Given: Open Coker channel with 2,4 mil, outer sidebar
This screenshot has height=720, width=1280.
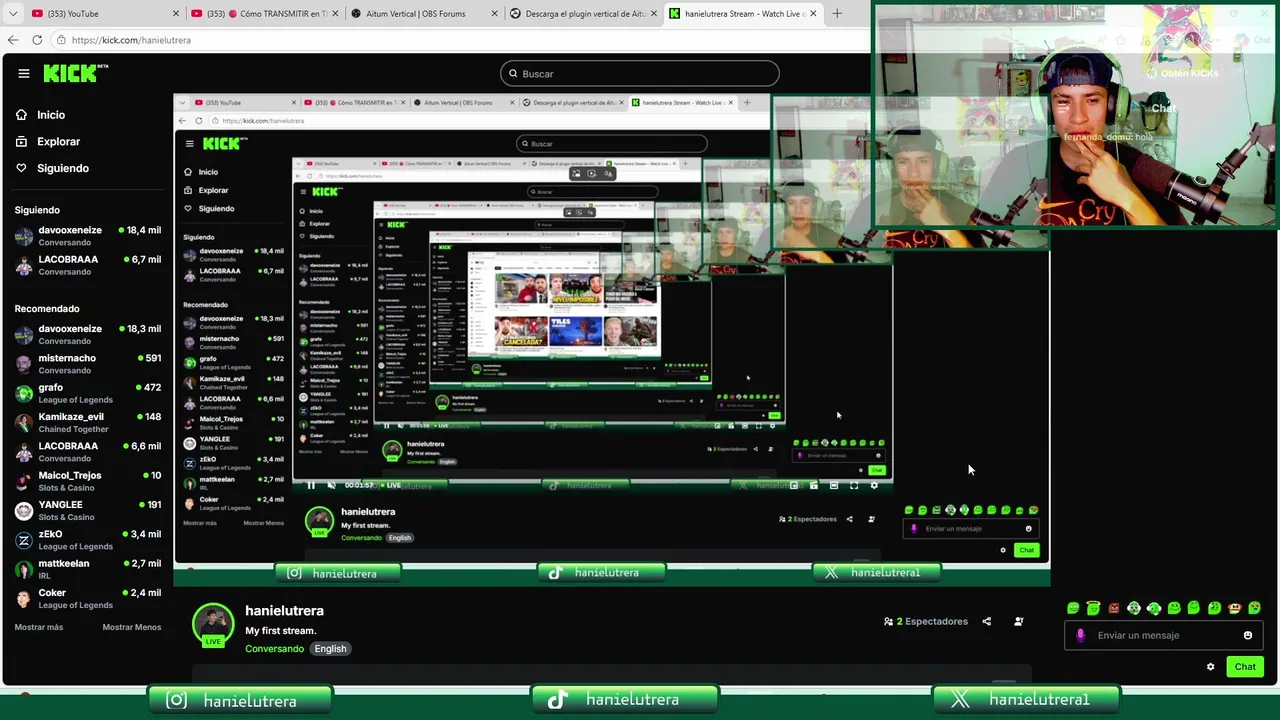Looking at the screenshot, I should (87, 598).
